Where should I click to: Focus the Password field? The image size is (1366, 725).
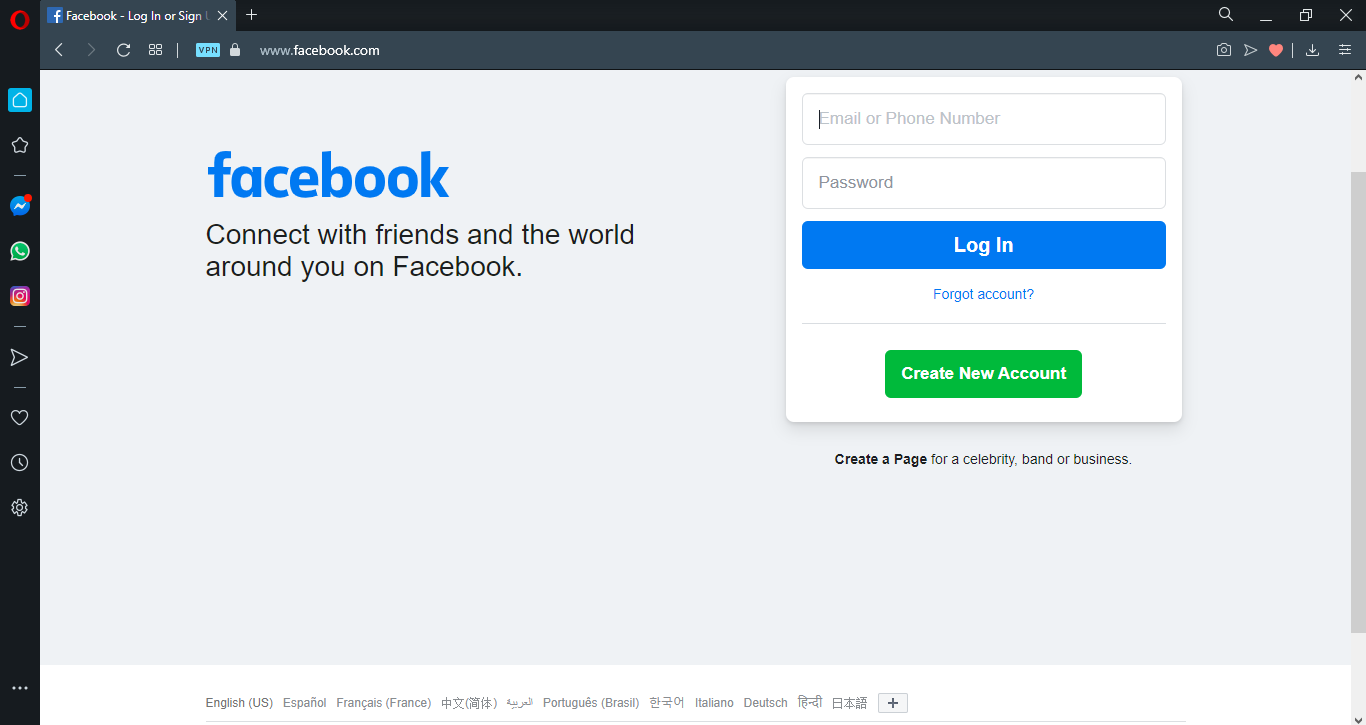pyautogui.click(x=984, y=183)
